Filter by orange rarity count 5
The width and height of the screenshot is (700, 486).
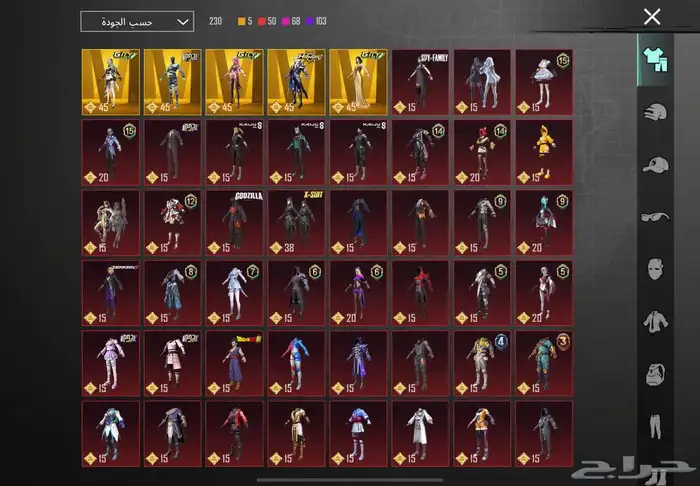(243, 21)
